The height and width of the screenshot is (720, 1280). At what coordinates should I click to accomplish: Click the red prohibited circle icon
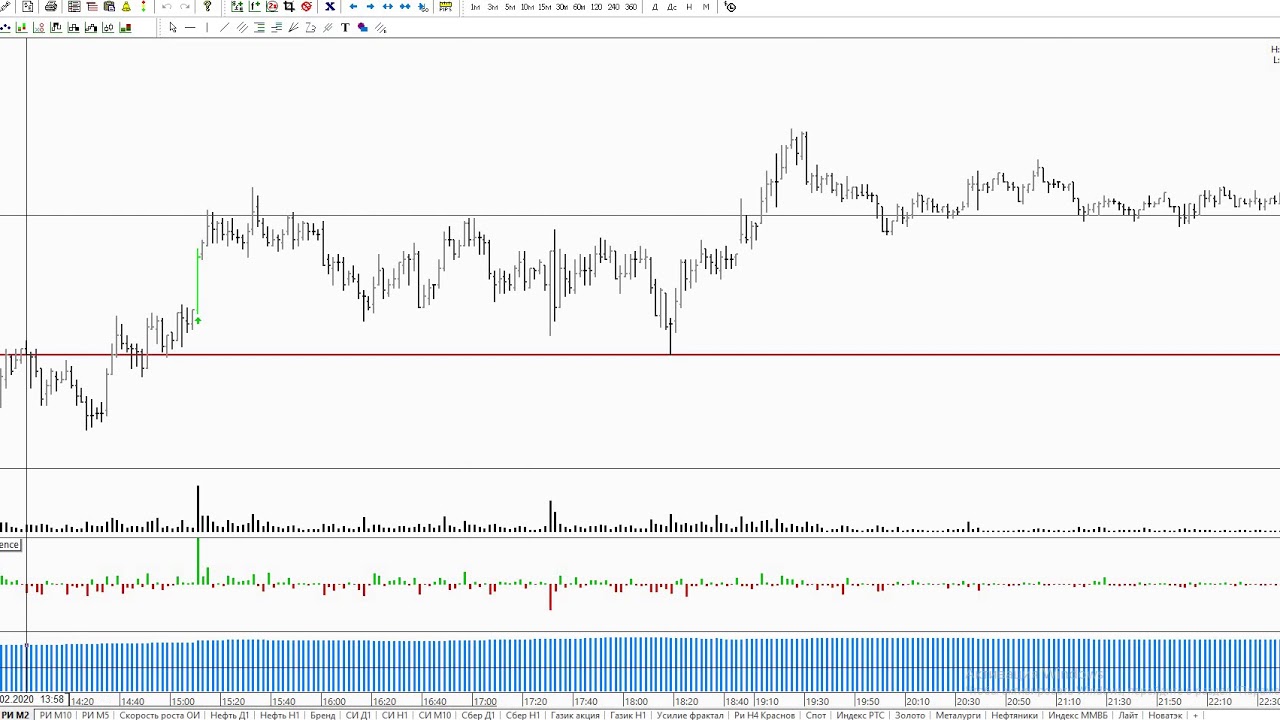tap(307, 7)
